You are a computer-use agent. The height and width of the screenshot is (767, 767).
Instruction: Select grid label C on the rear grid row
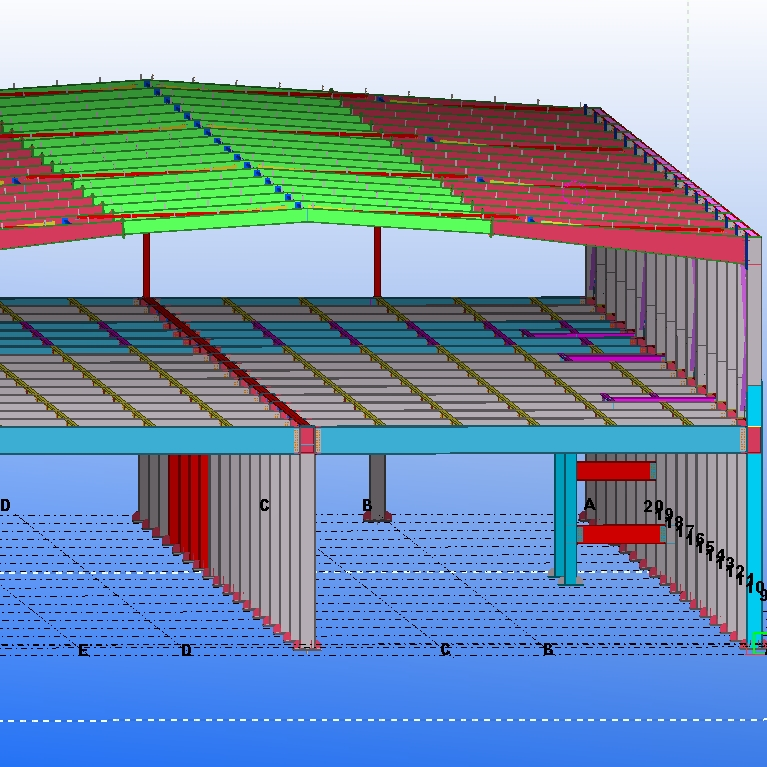click(x=264, y=505)
